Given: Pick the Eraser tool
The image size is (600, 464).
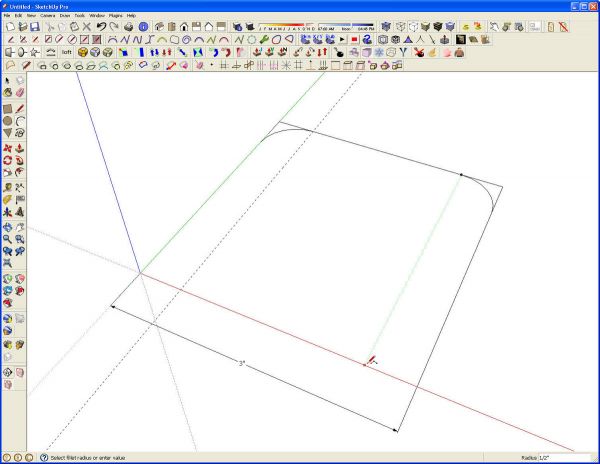Looking at the screenshot, I should tap(20, 93).
